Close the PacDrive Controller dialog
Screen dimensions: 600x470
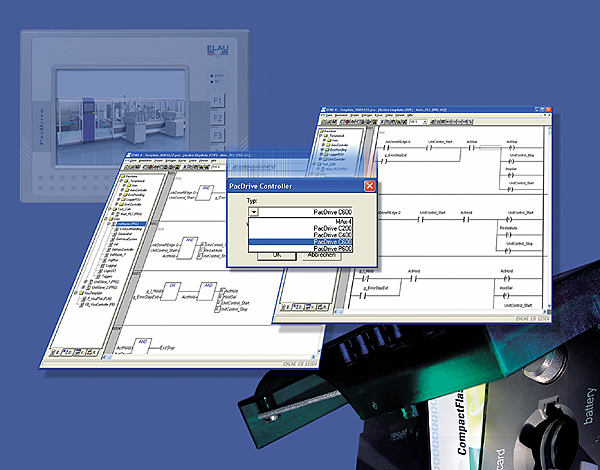(x=369, y=186)
